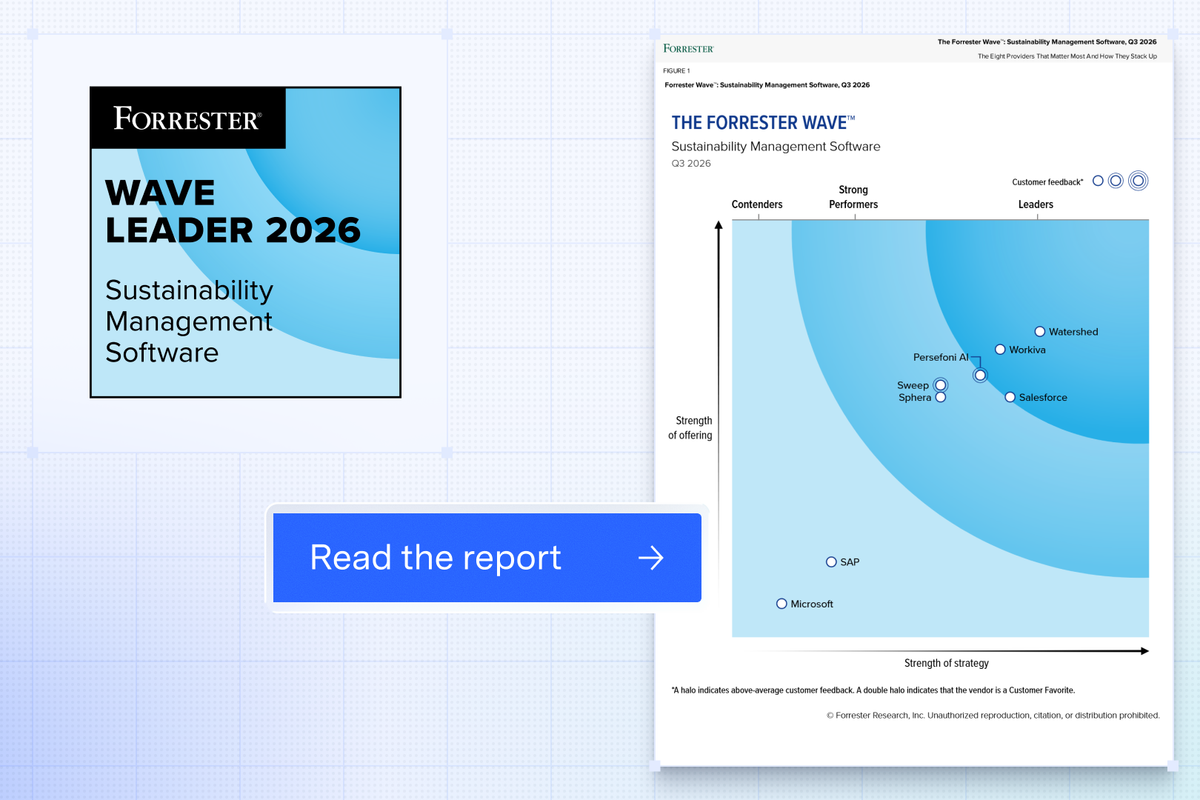Click the double halo customer feedback legend icon
The image size is (1200, 800).
click(1137, 181)
